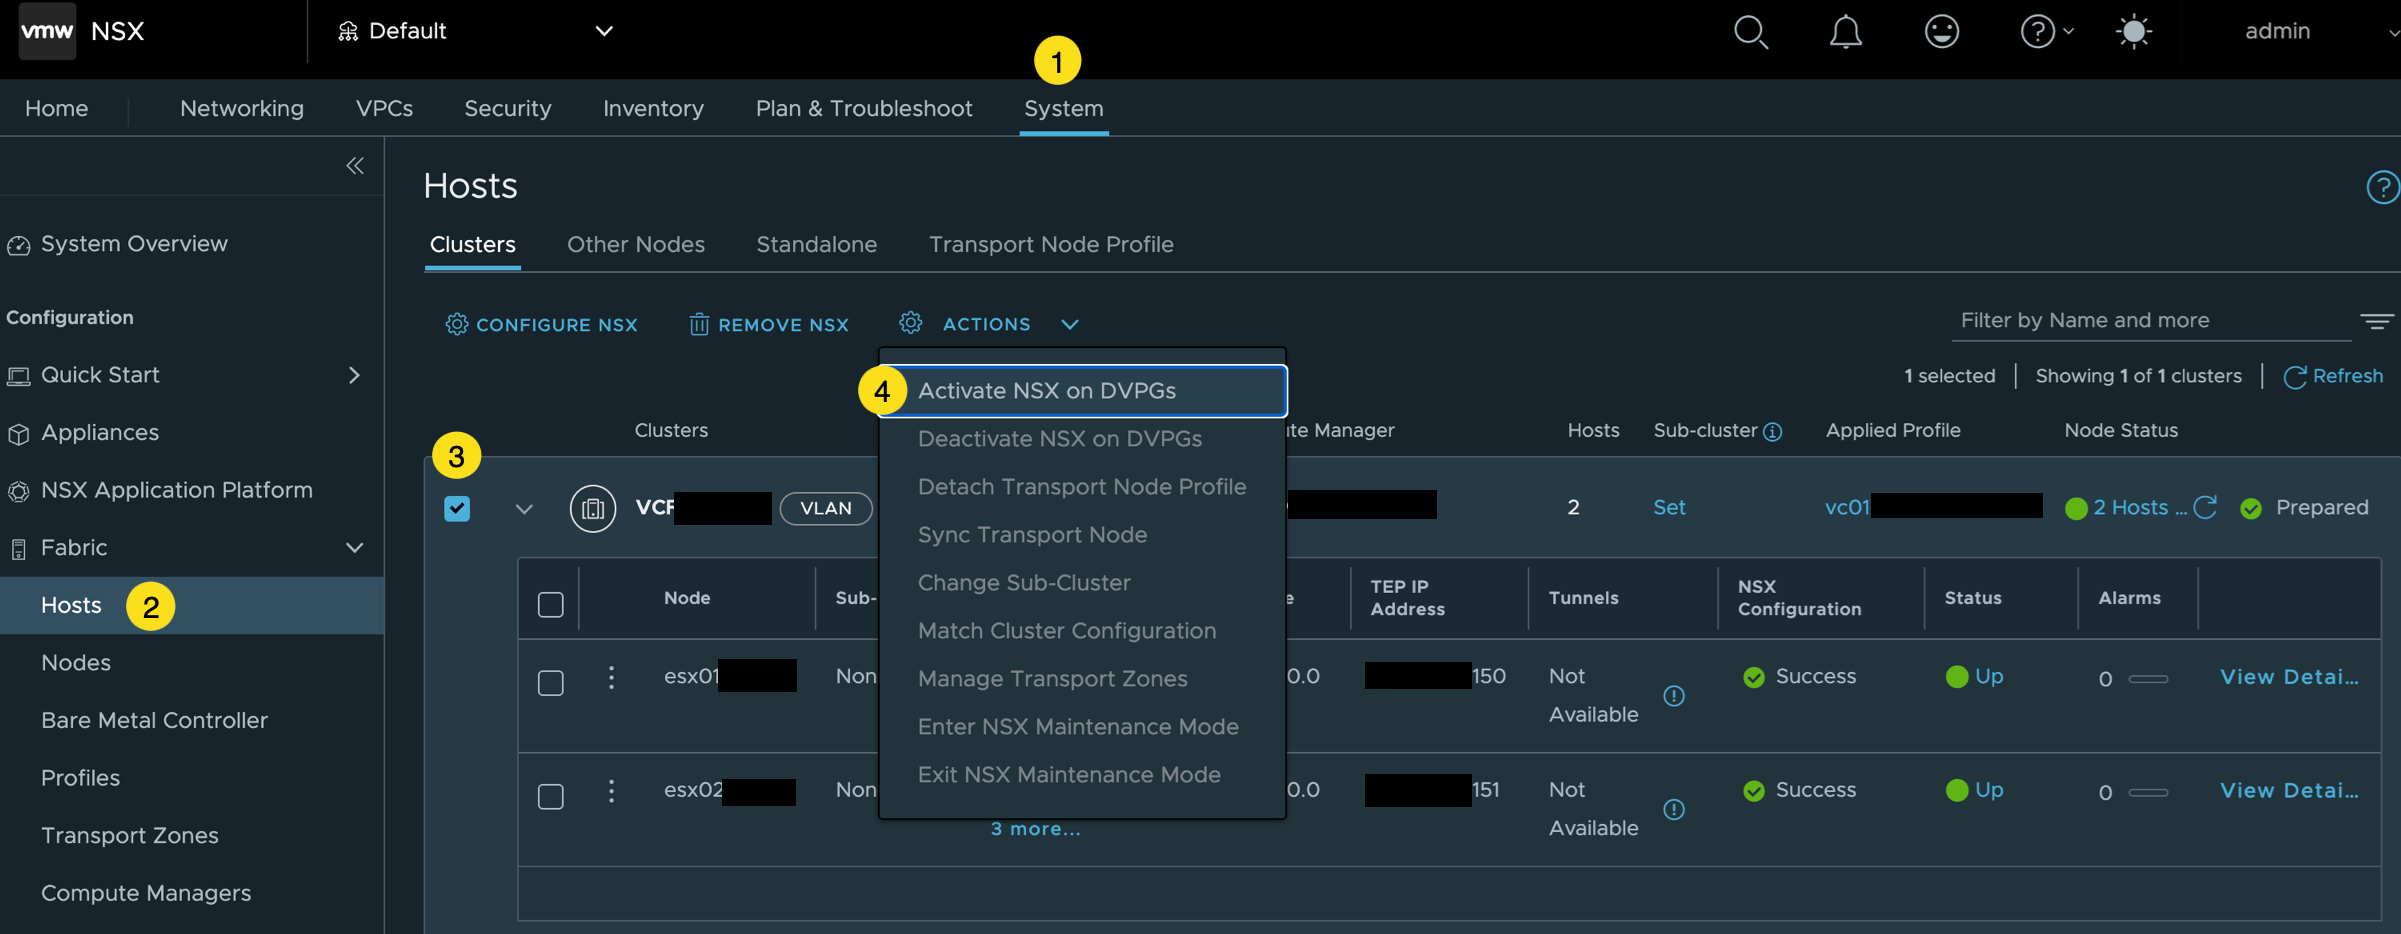The image size is (2401, 934).
Task: Click the Sub-cluster info icon
Action: [x=1773, y=432]
